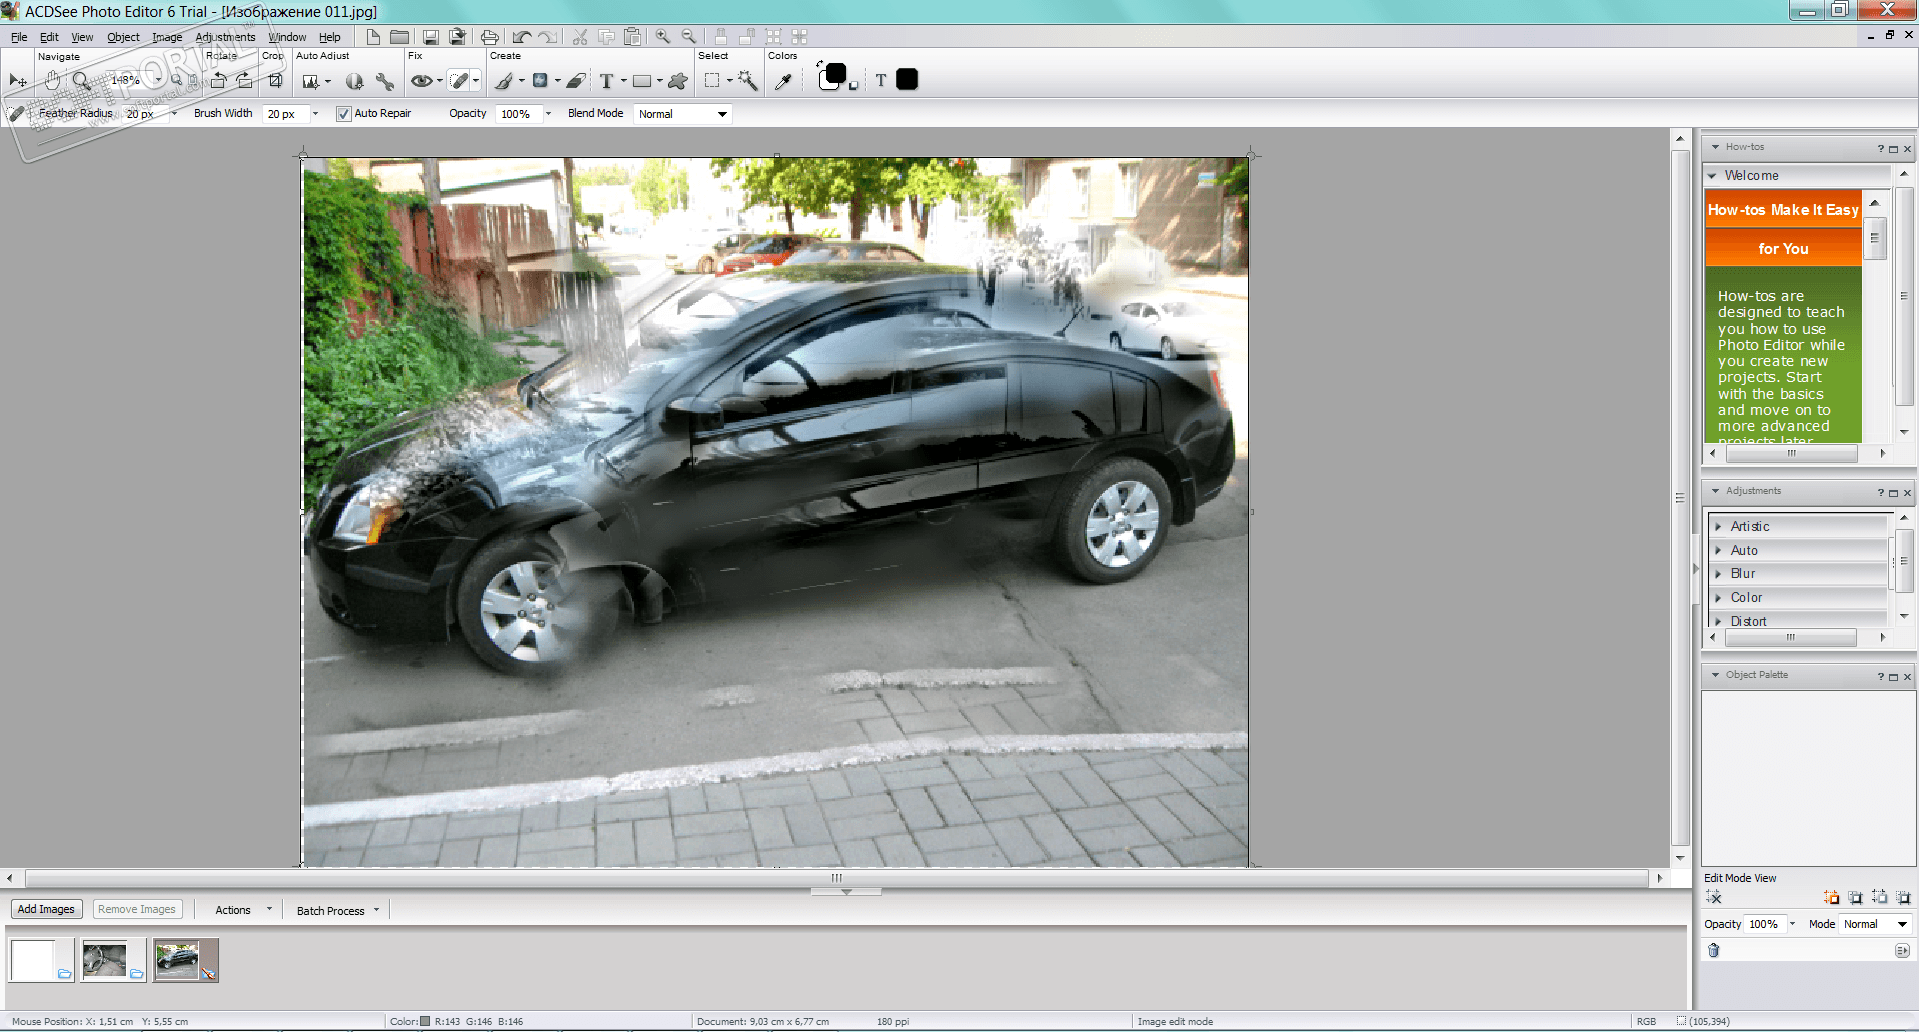Select the Crop tool

pyautogui.click(x=275, y=81)
